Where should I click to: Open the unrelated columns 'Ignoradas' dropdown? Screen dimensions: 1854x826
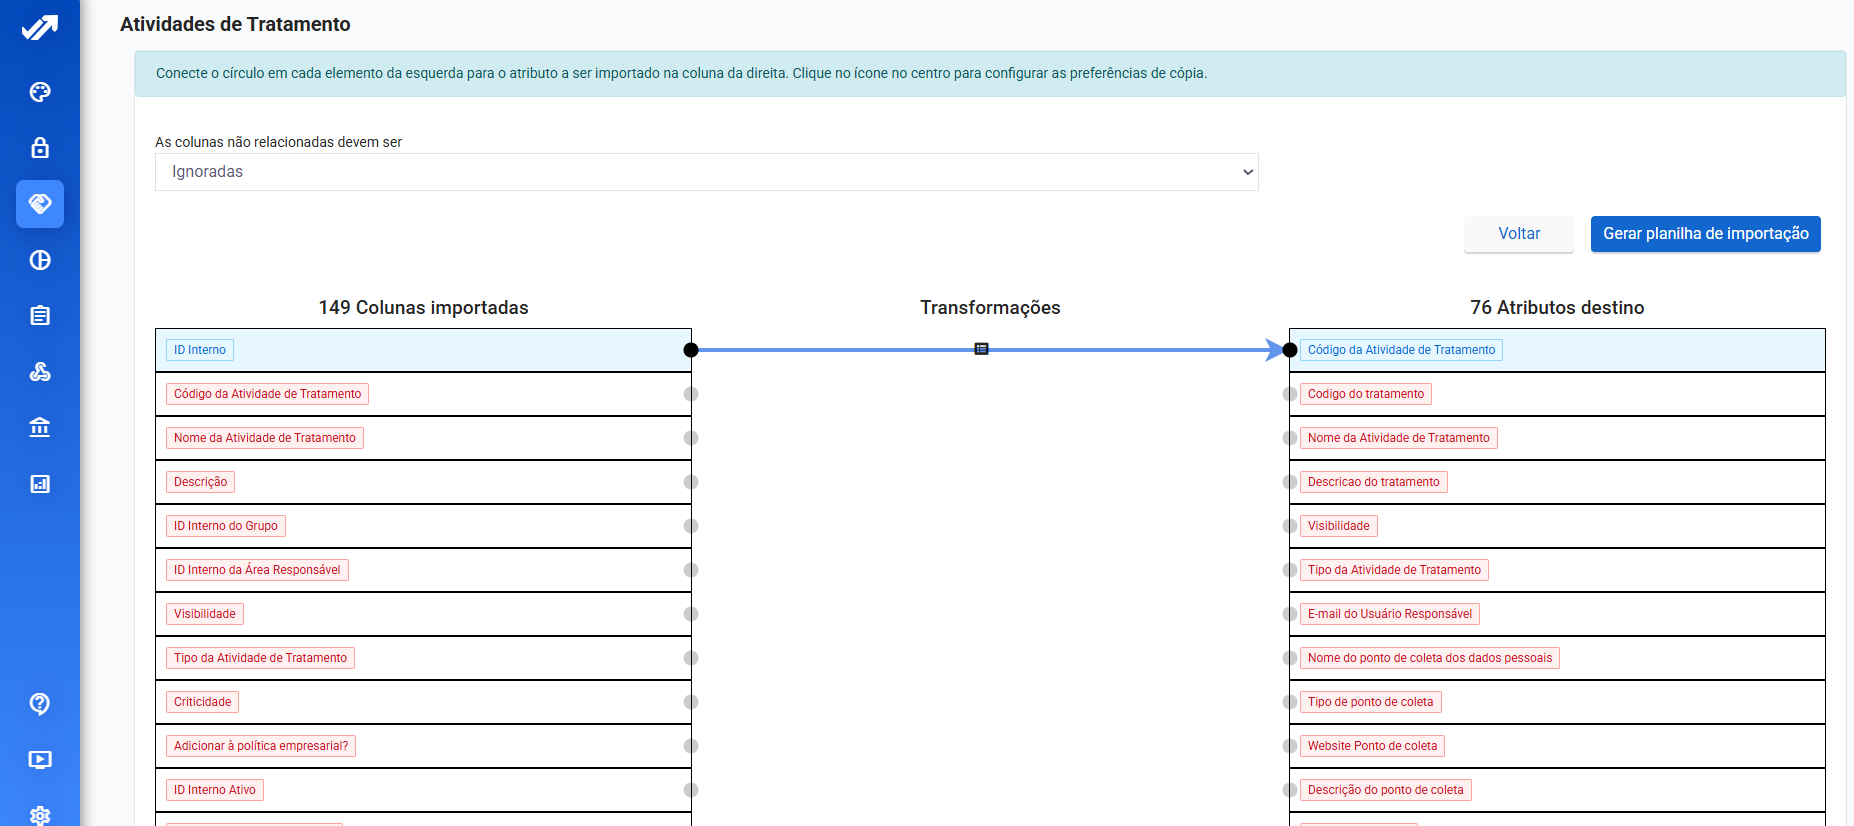706,172
